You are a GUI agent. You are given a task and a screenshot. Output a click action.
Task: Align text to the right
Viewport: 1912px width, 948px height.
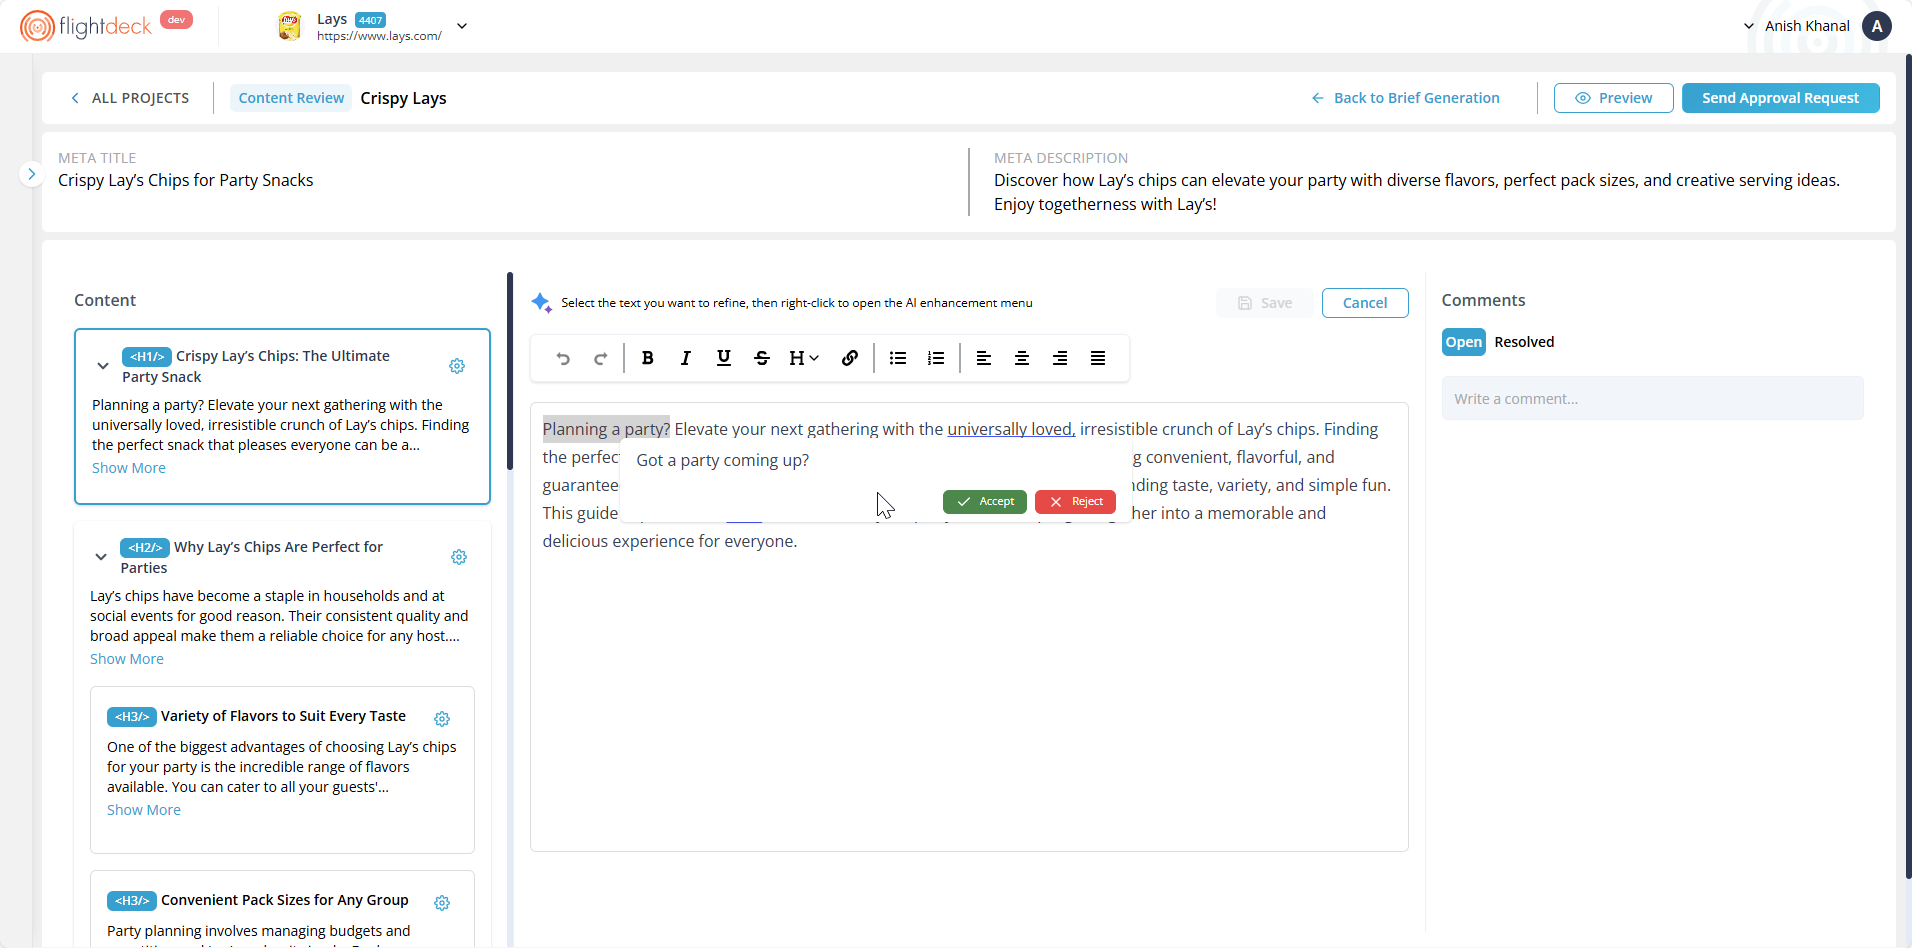pyautogui.click(x=1060, y=358)
